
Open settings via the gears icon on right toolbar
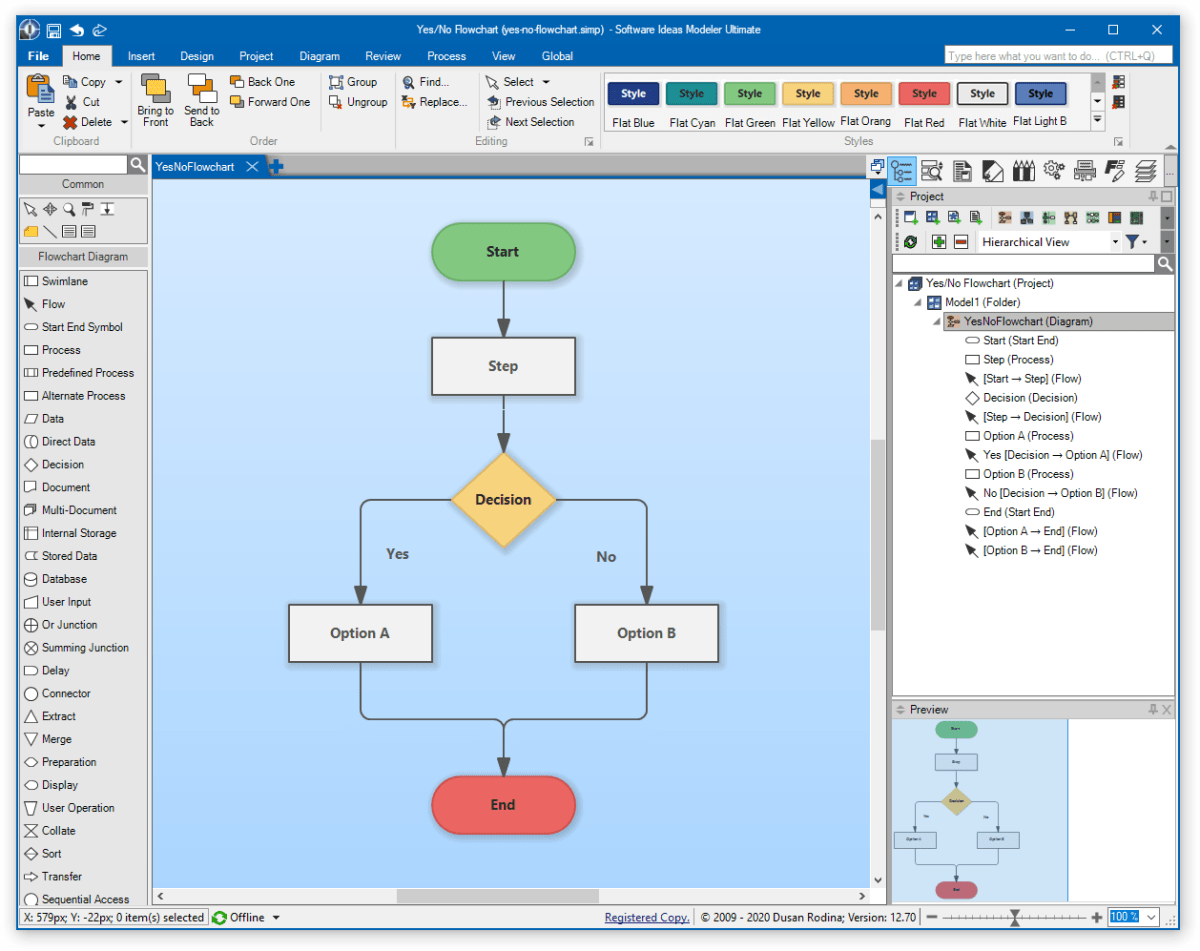1053,171
